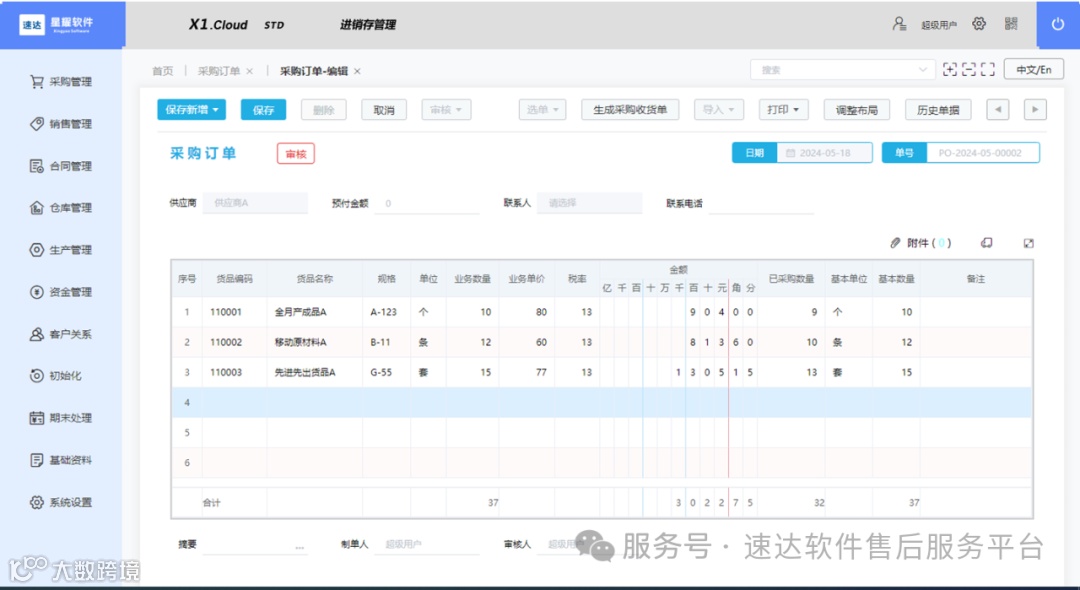
Task: Open 资金管理 module
Action: tap(61, 292)
